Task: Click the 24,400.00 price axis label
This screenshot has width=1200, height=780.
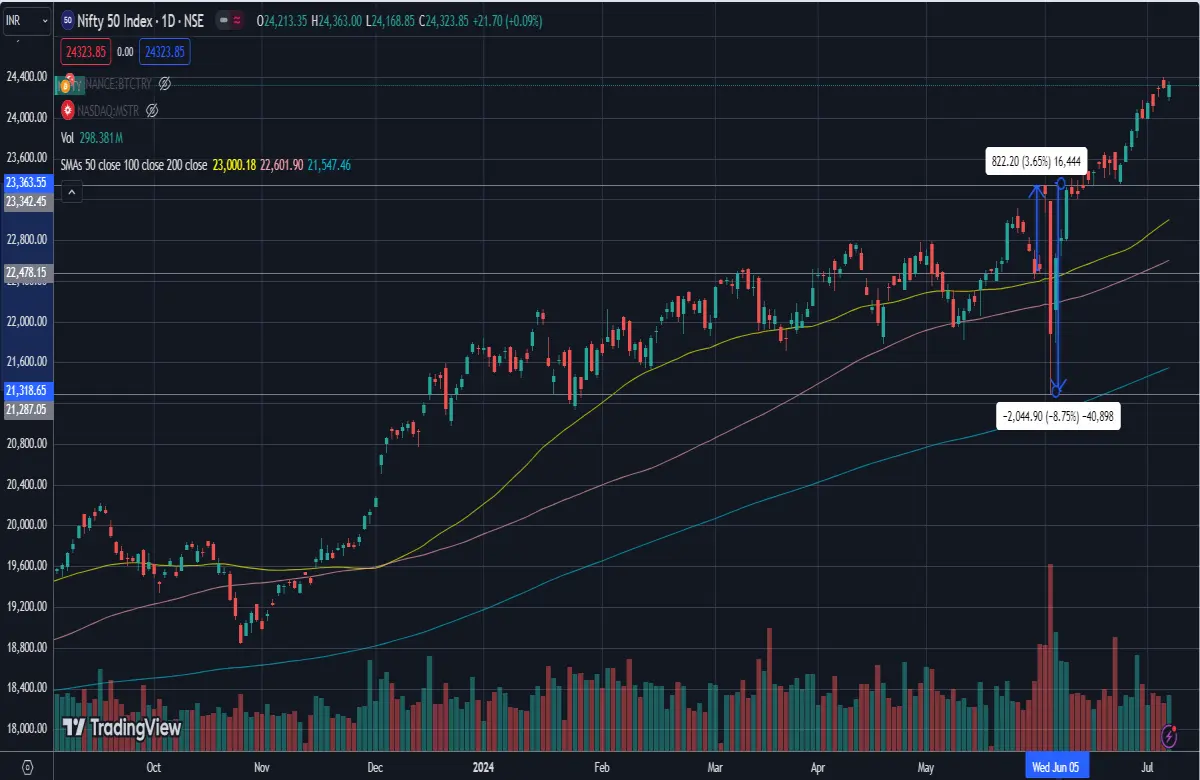Action: [26, 77]
